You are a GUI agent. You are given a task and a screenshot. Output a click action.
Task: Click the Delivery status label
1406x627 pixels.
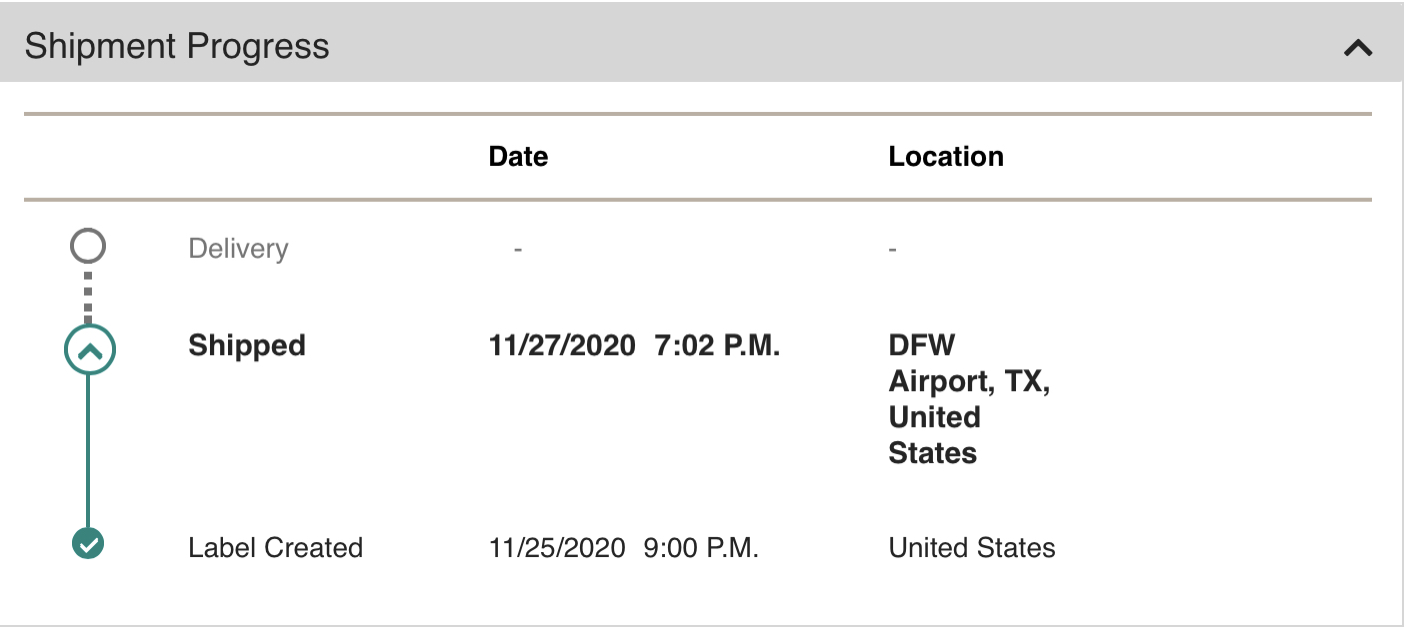238,248
